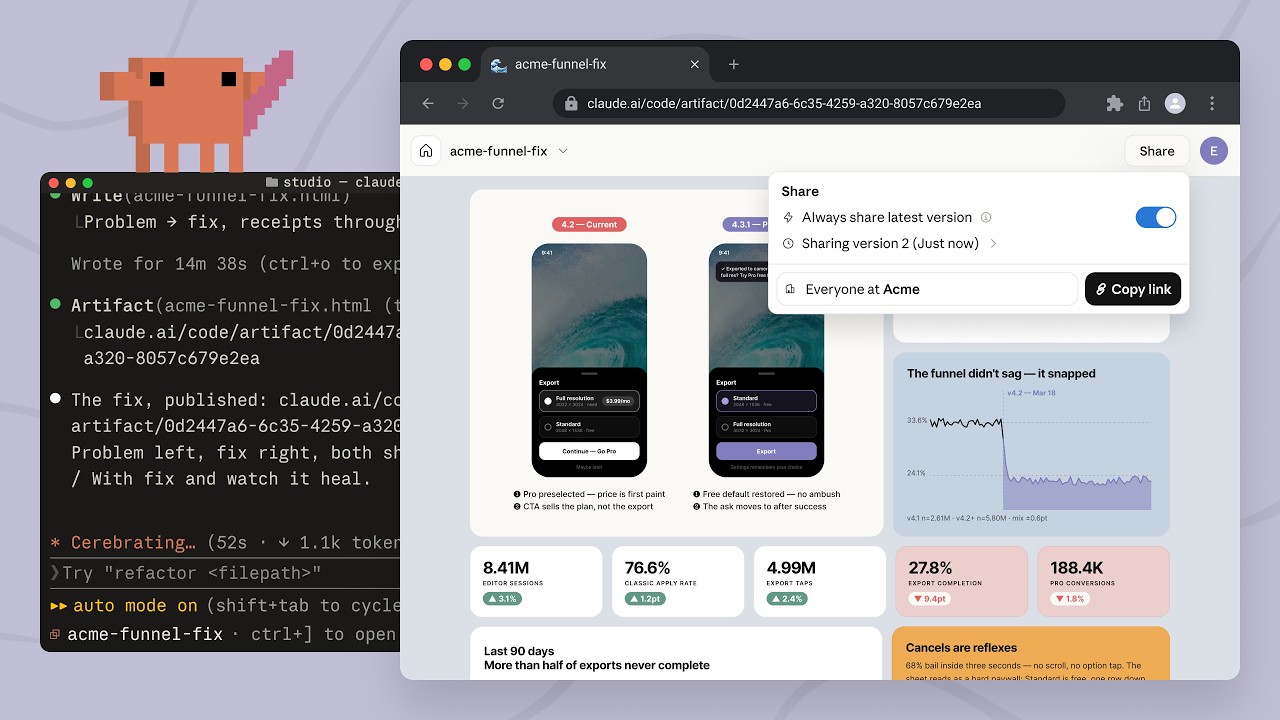
Task: Go back using the browser back arrow
Action: tap(428, 103)
